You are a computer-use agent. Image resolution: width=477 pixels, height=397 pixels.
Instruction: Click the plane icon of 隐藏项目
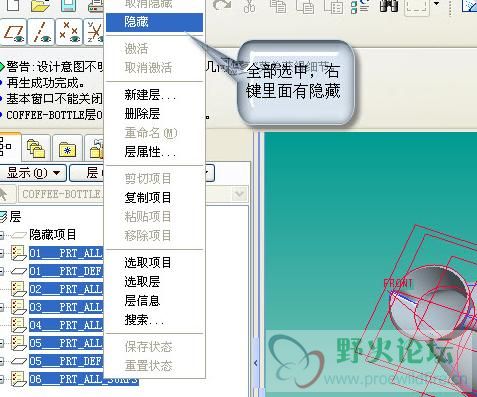click(x=19, y=236)
